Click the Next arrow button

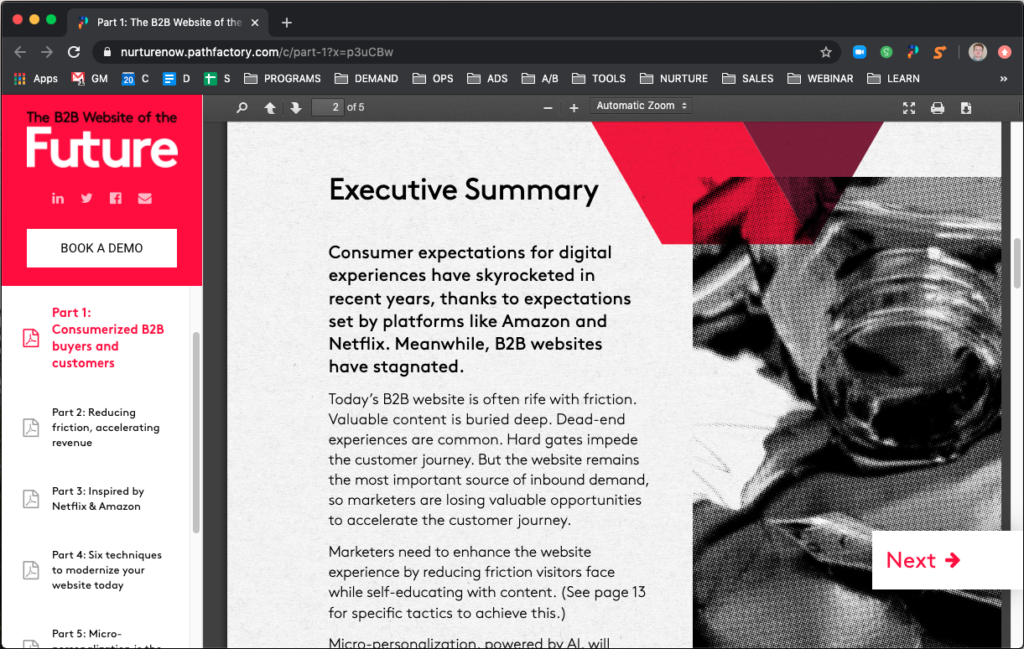click(925, 560)
